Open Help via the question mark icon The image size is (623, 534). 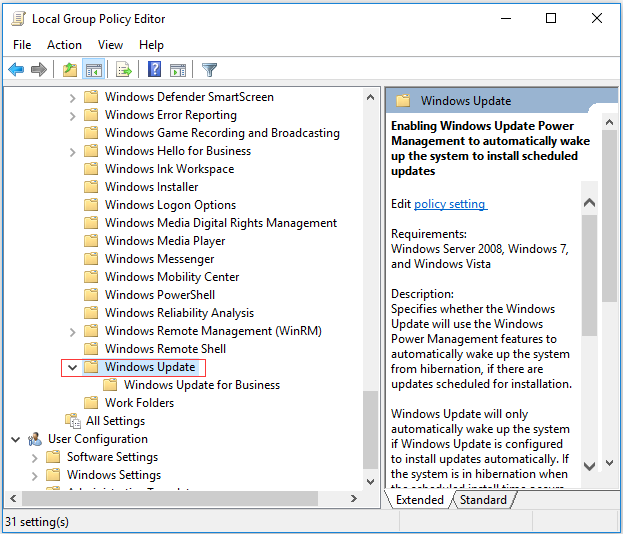point(155,69)
